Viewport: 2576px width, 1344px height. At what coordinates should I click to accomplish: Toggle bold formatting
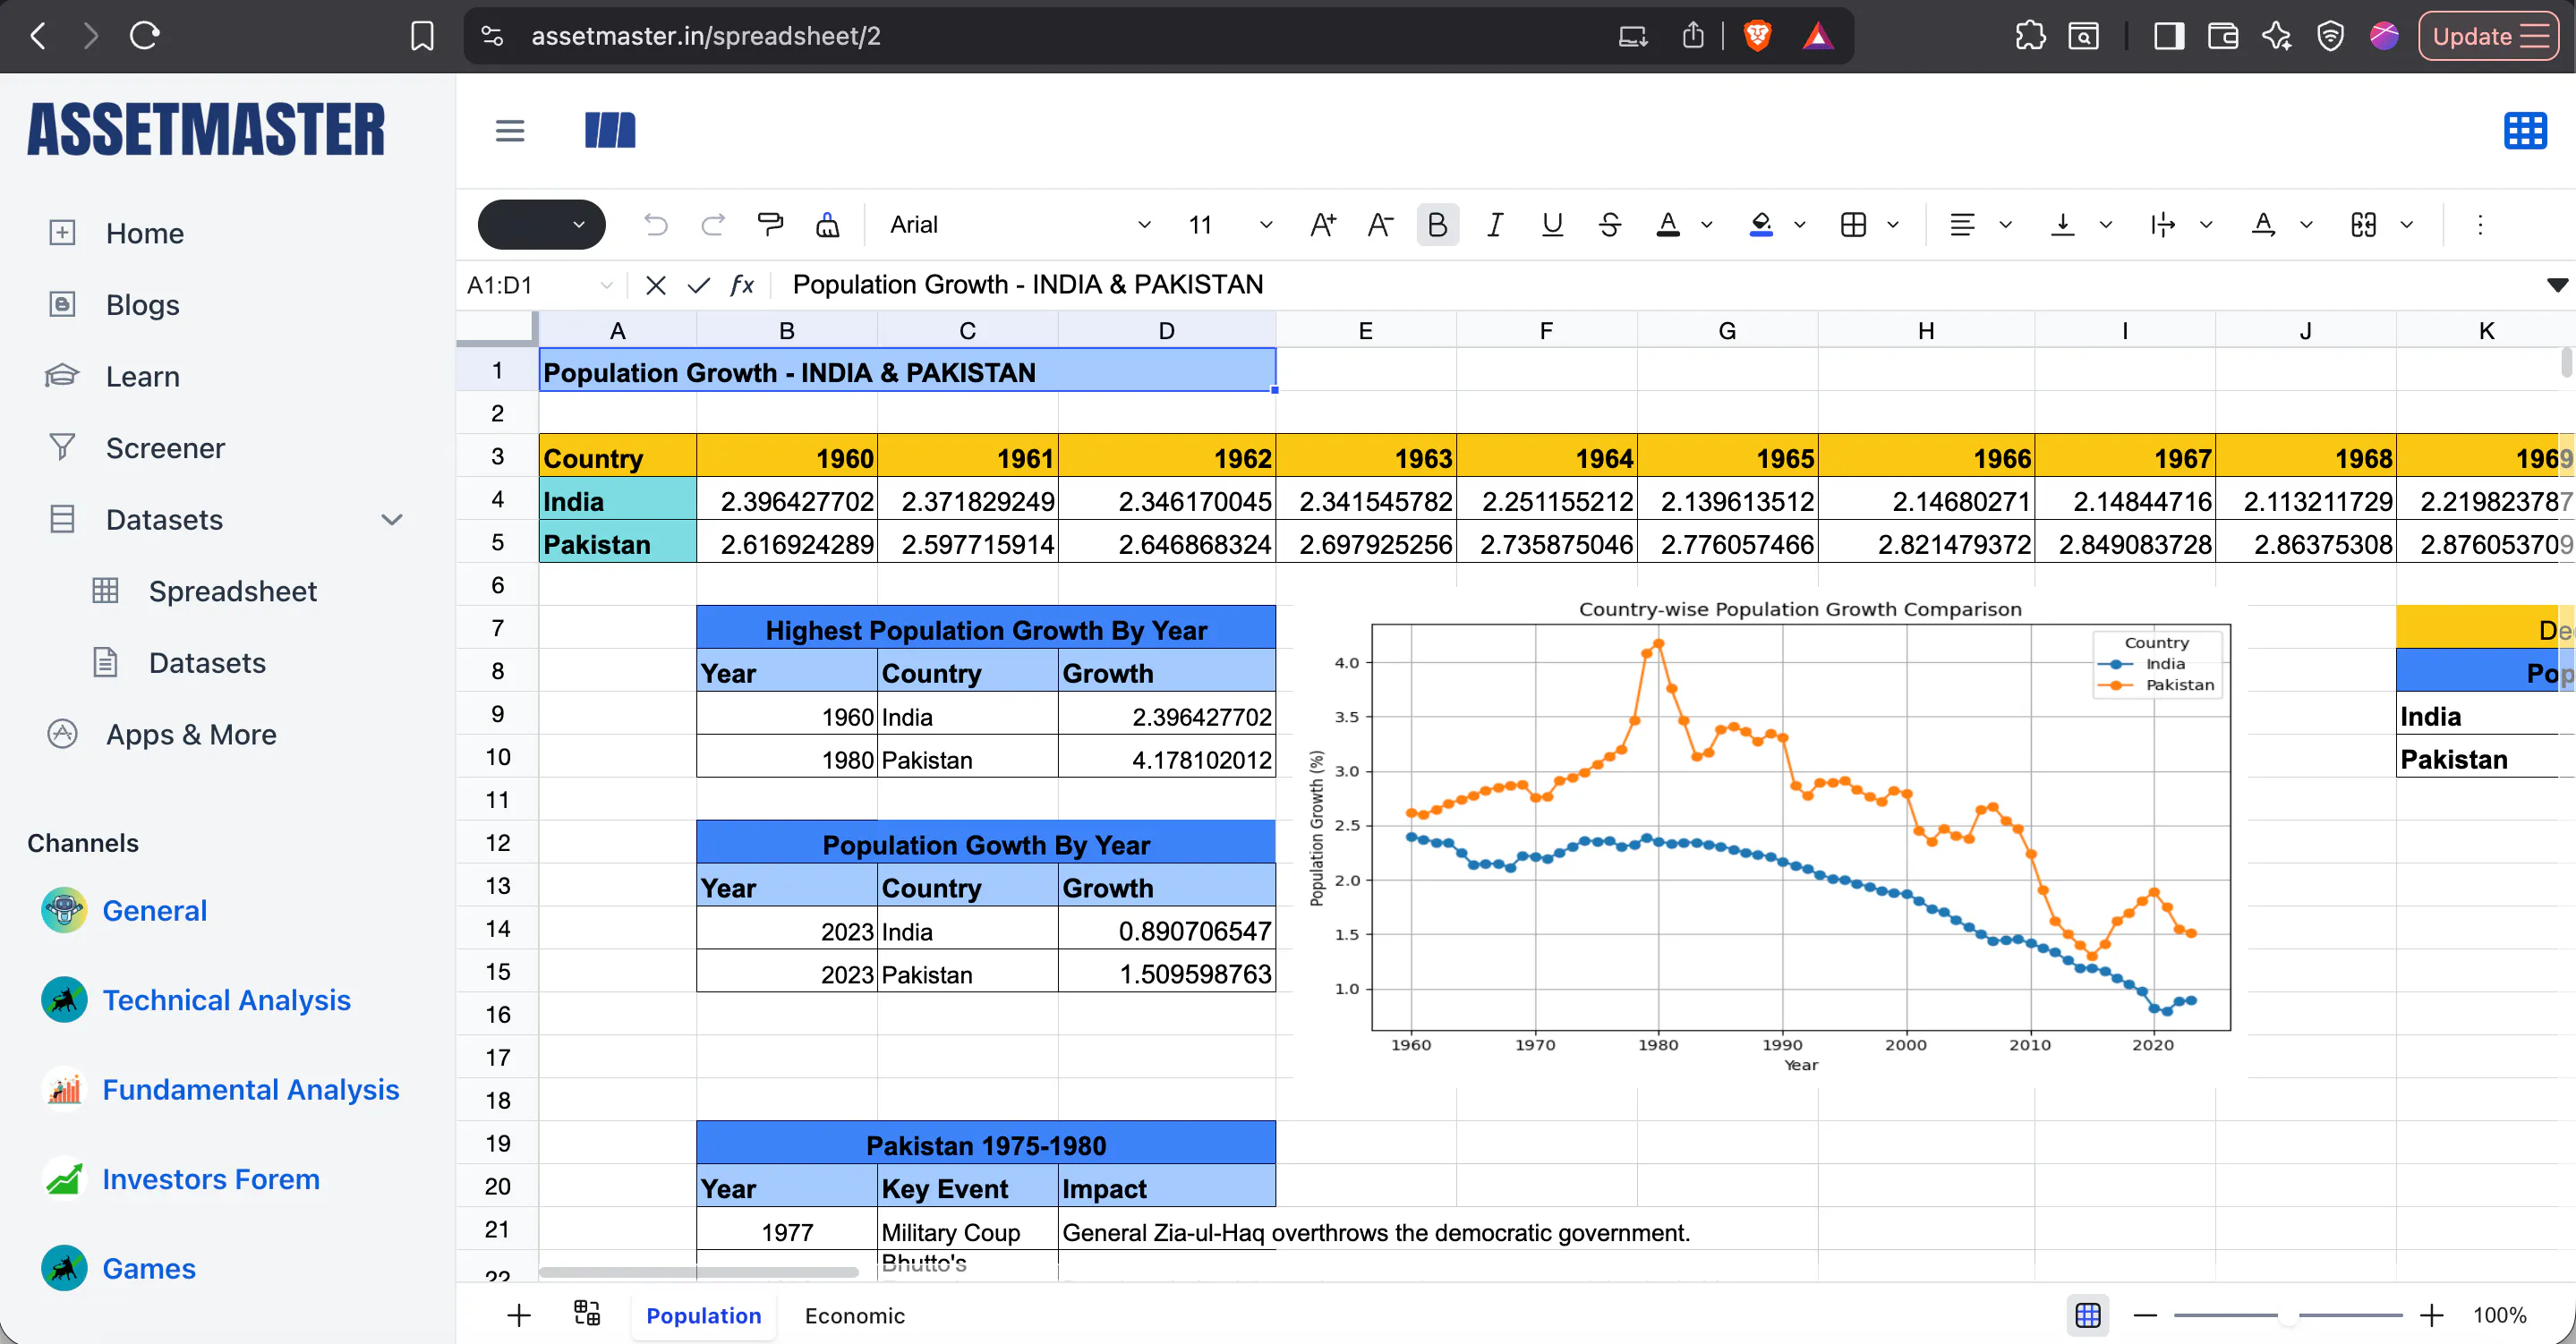pyautogui.click(x=1437, y=225)
